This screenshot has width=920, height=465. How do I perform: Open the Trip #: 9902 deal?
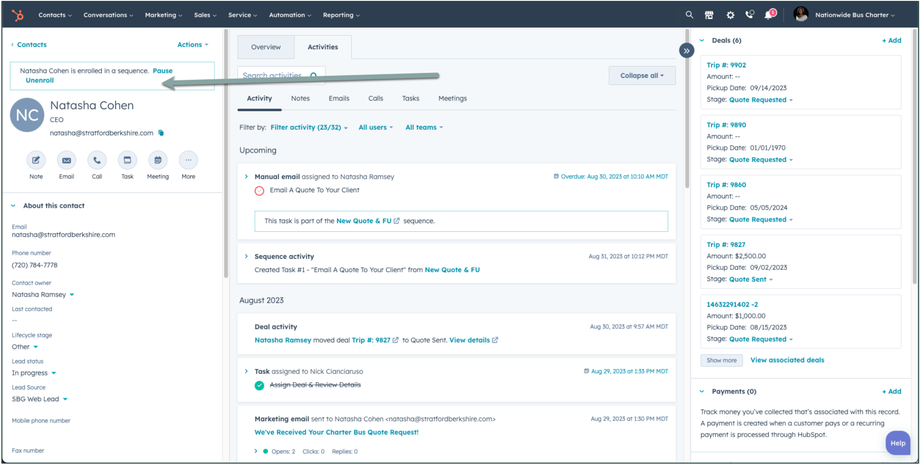726,65
